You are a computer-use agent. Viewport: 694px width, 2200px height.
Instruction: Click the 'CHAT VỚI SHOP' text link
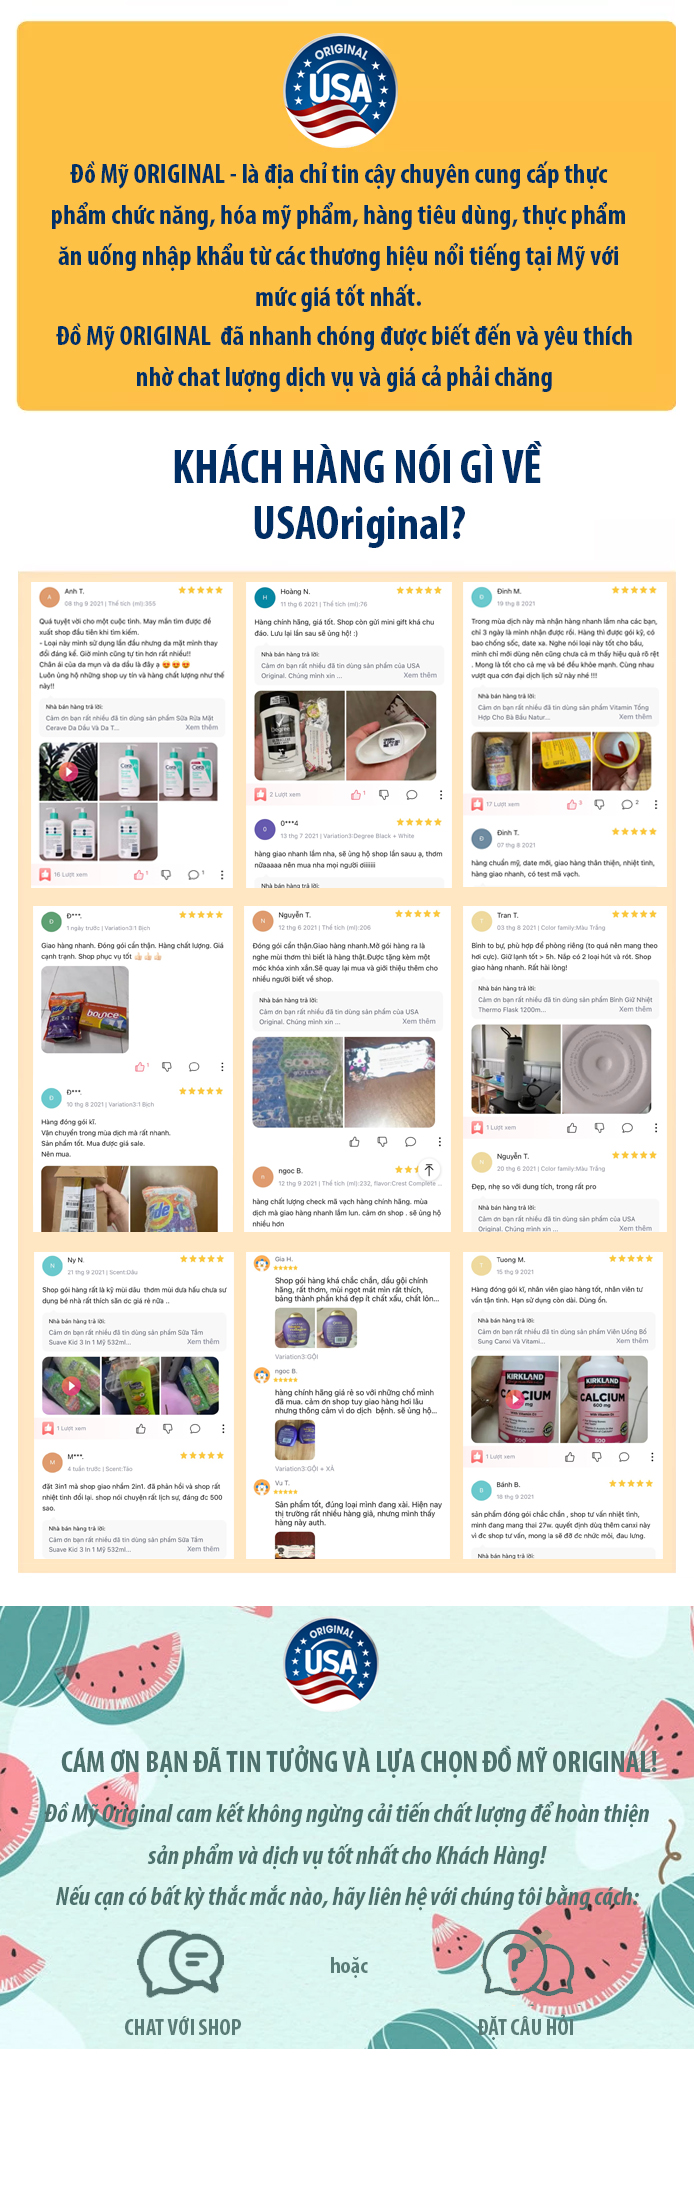click(x=182, y=2027)
